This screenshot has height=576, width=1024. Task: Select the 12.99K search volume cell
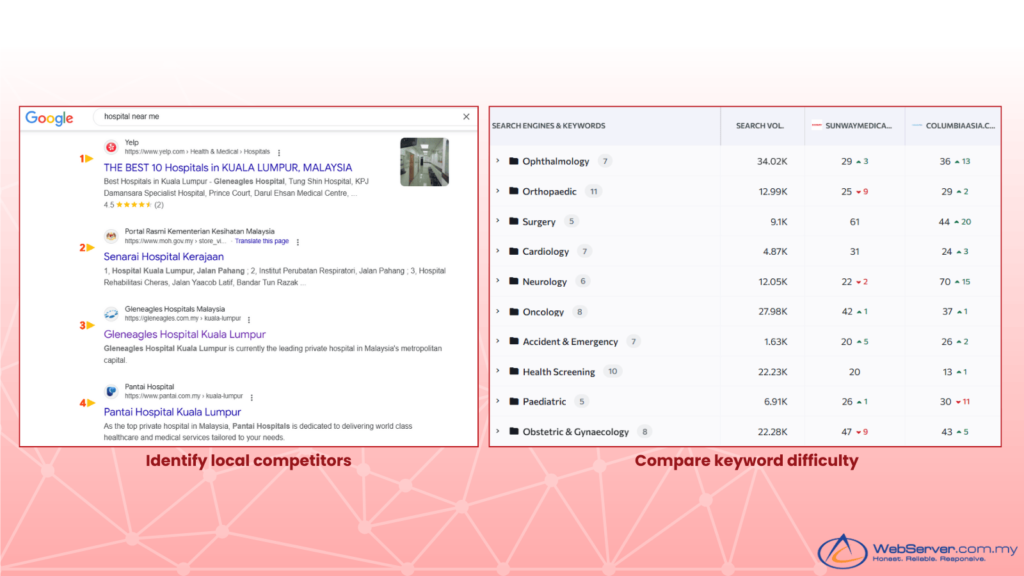pos(773,191)
